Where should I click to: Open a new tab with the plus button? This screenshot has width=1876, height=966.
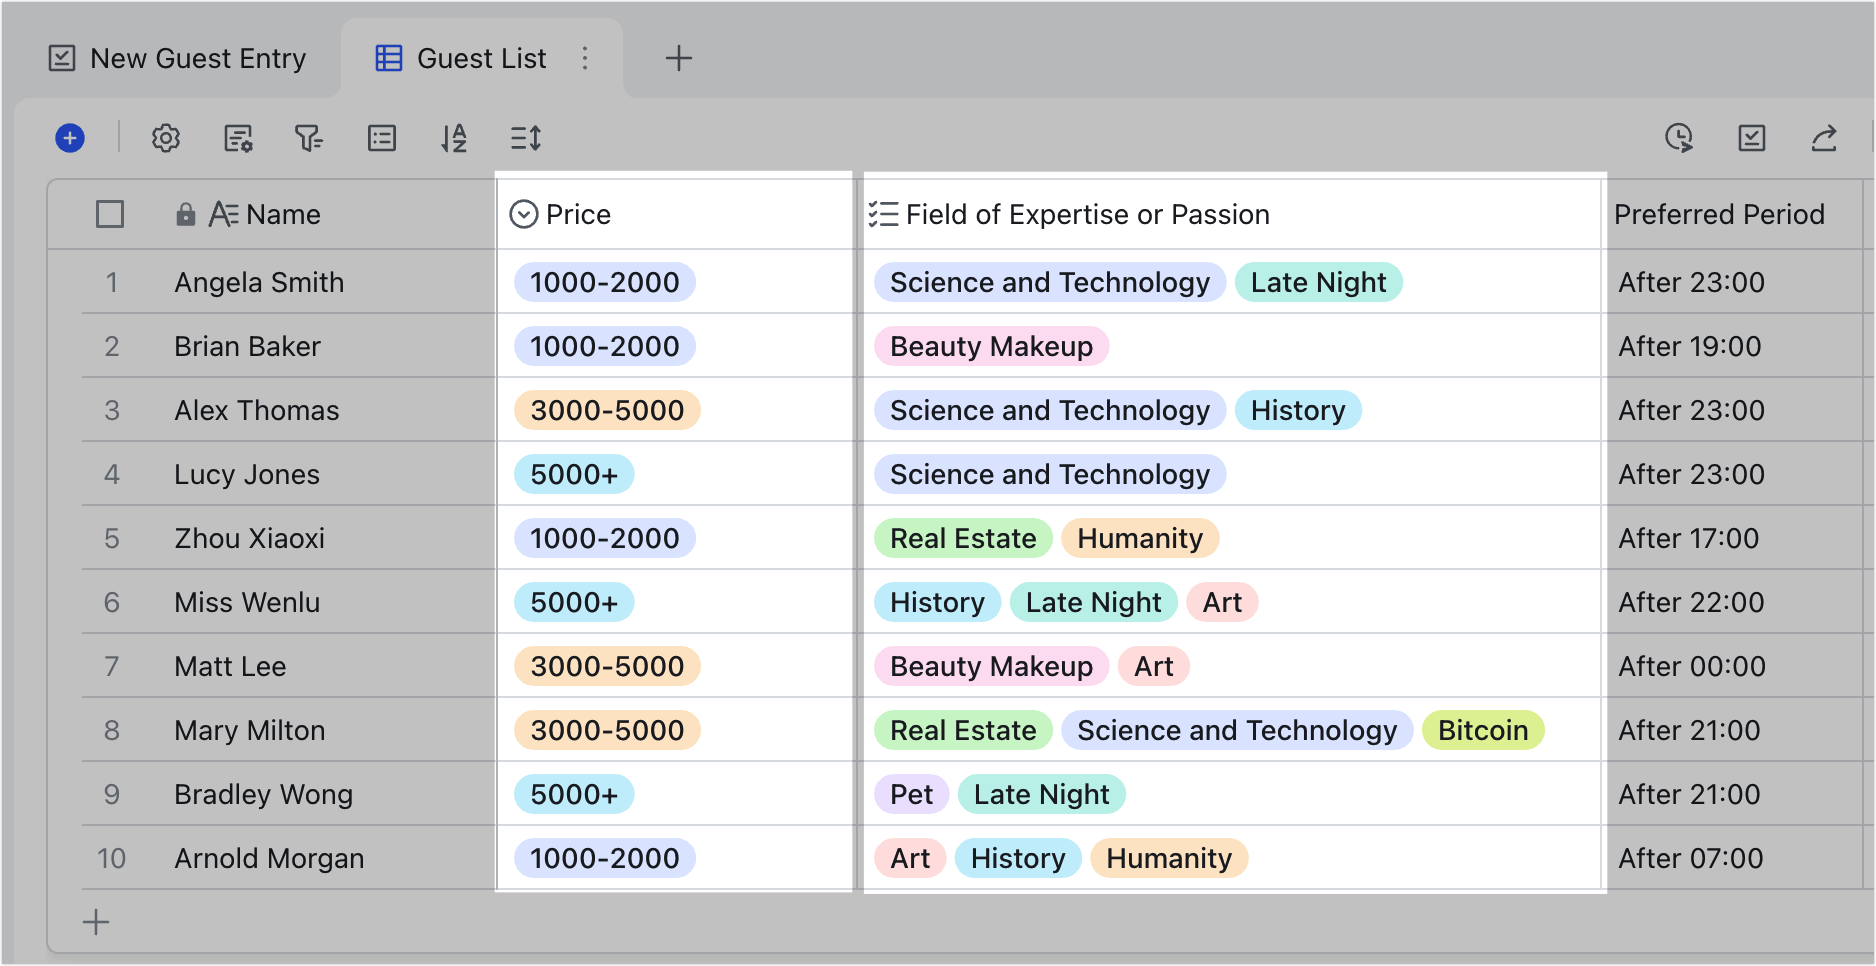click(679, 58)
